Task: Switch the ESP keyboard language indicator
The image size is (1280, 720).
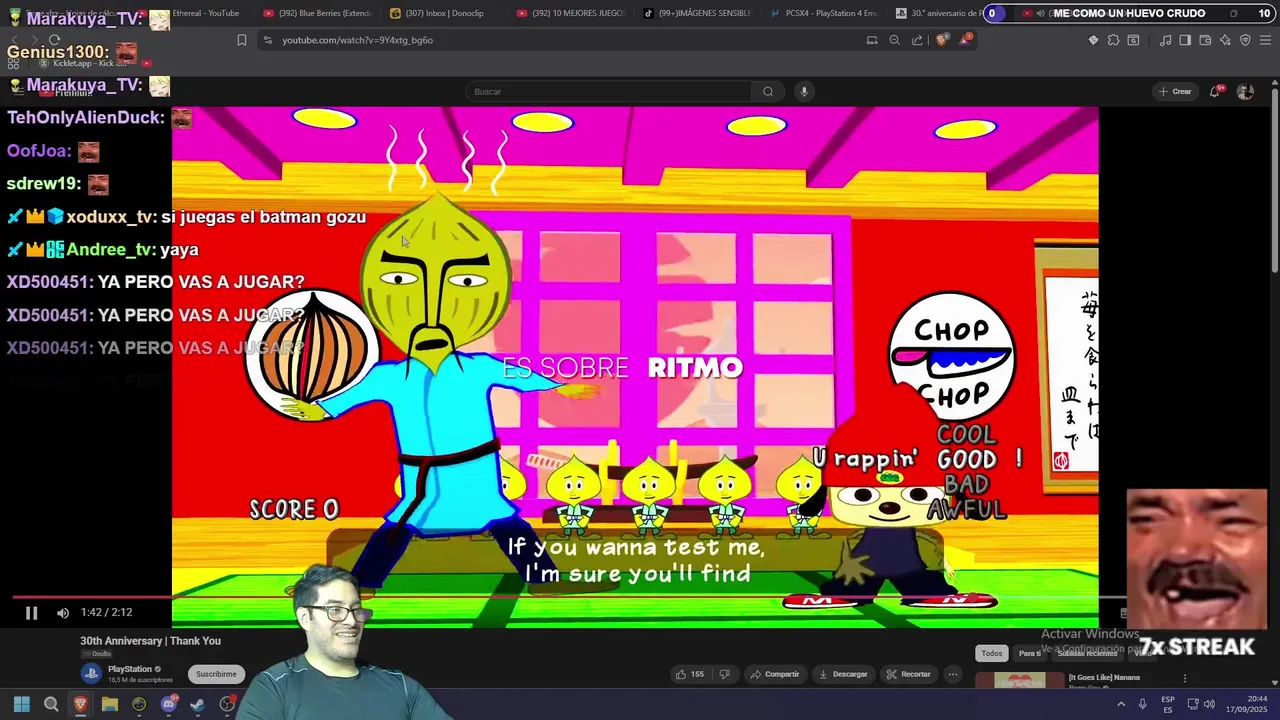Action: 1167,705
